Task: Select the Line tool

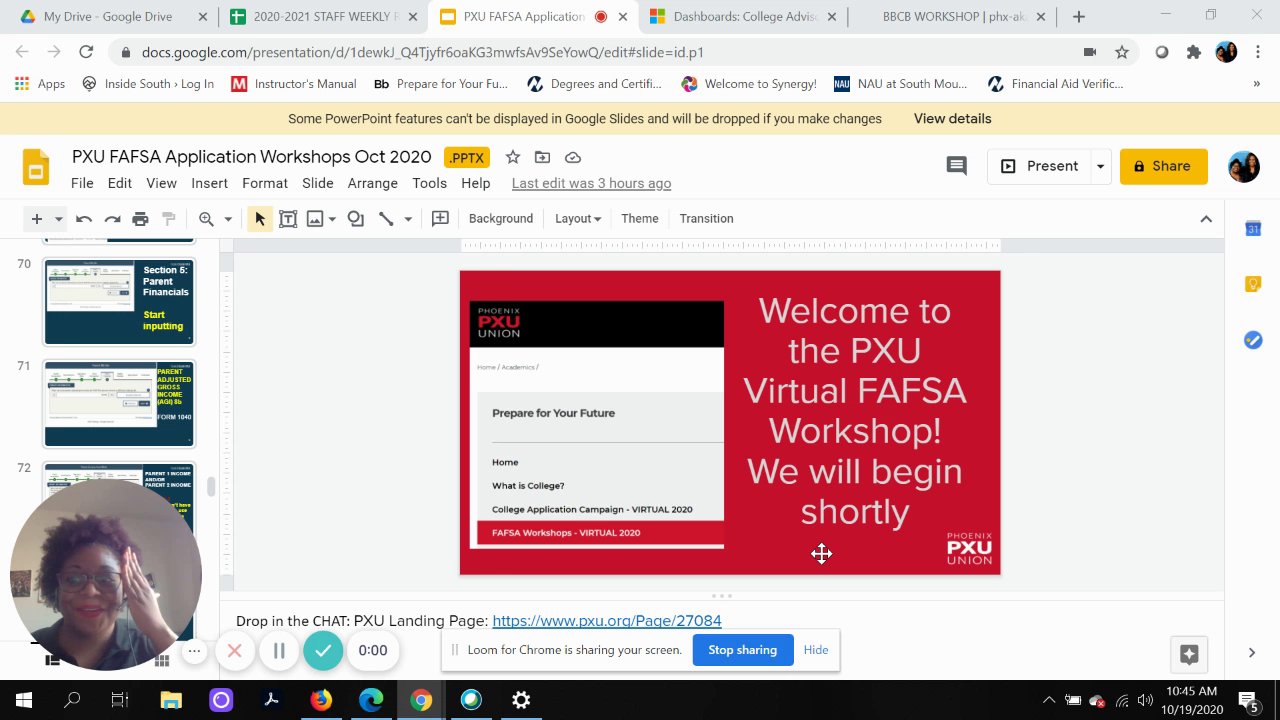Action: (386, 219)
